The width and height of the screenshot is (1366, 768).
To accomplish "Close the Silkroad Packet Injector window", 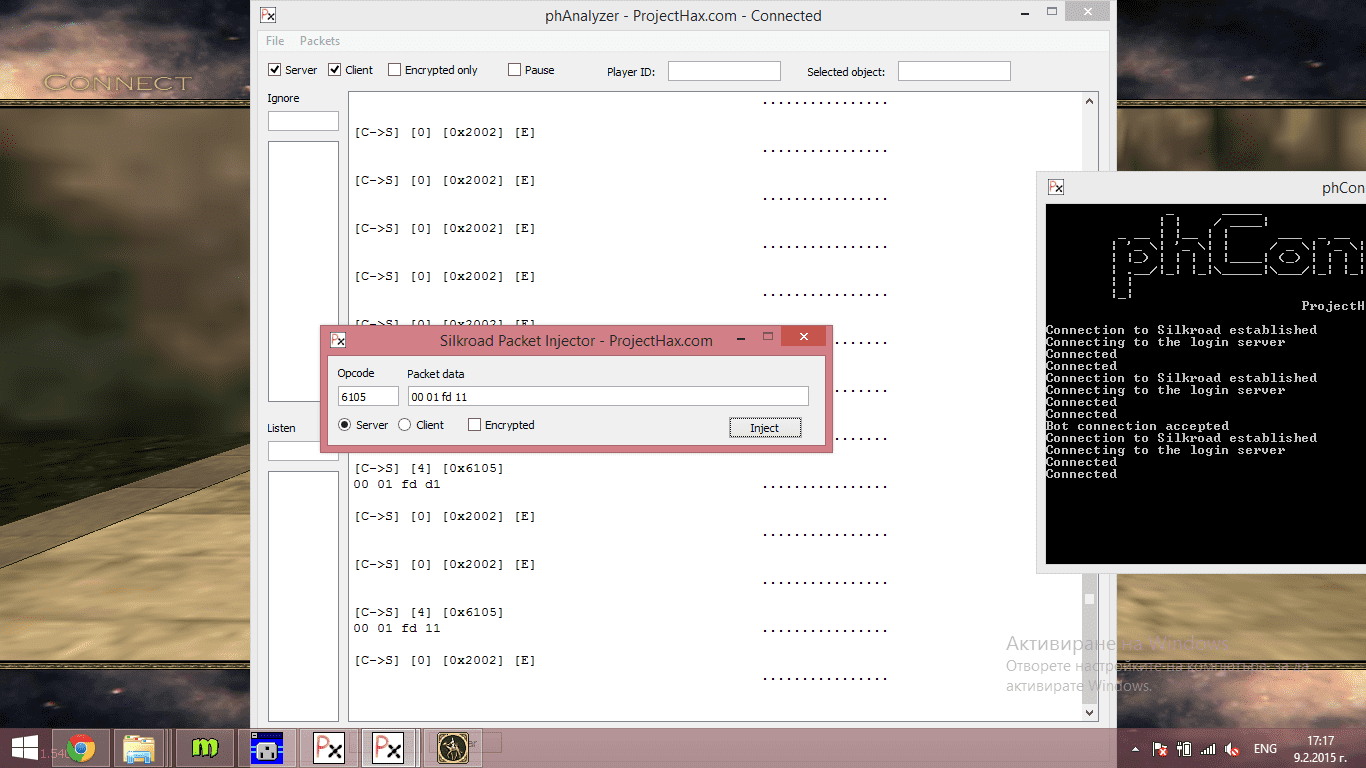I will (804, 337).
